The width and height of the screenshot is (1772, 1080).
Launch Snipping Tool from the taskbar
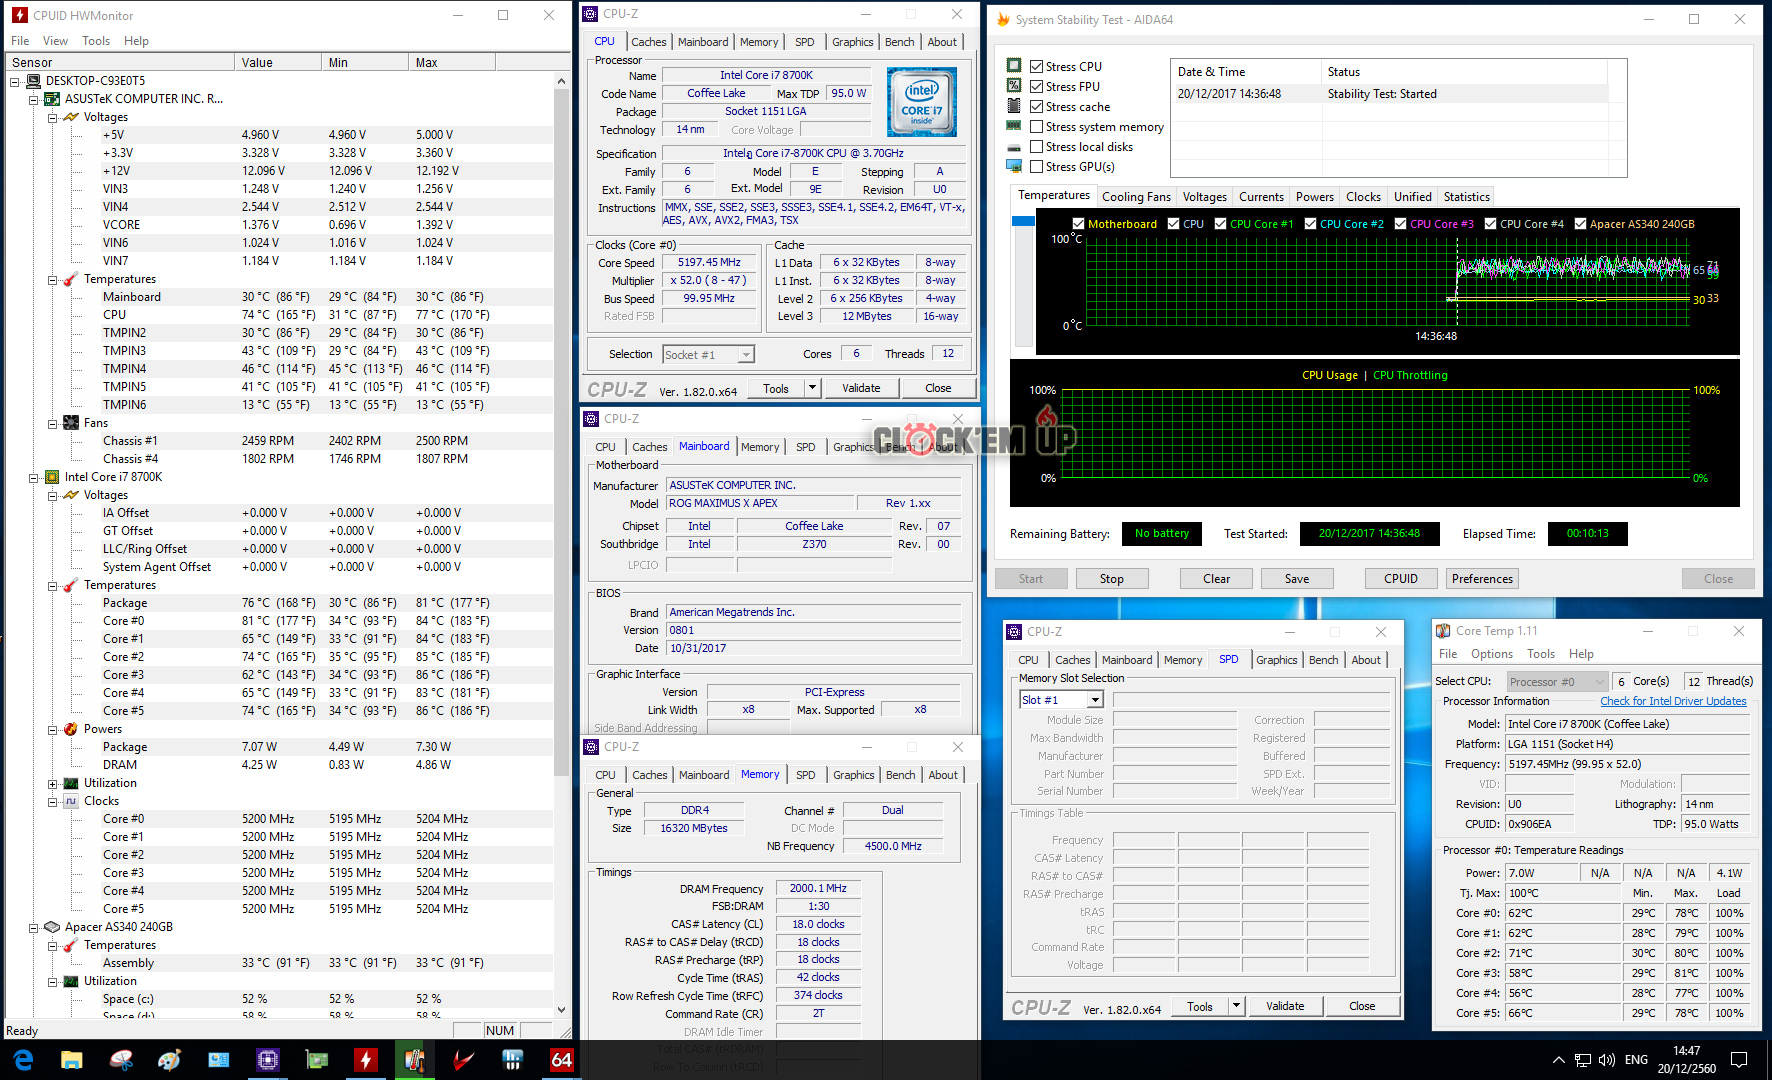pos(121,1059)
